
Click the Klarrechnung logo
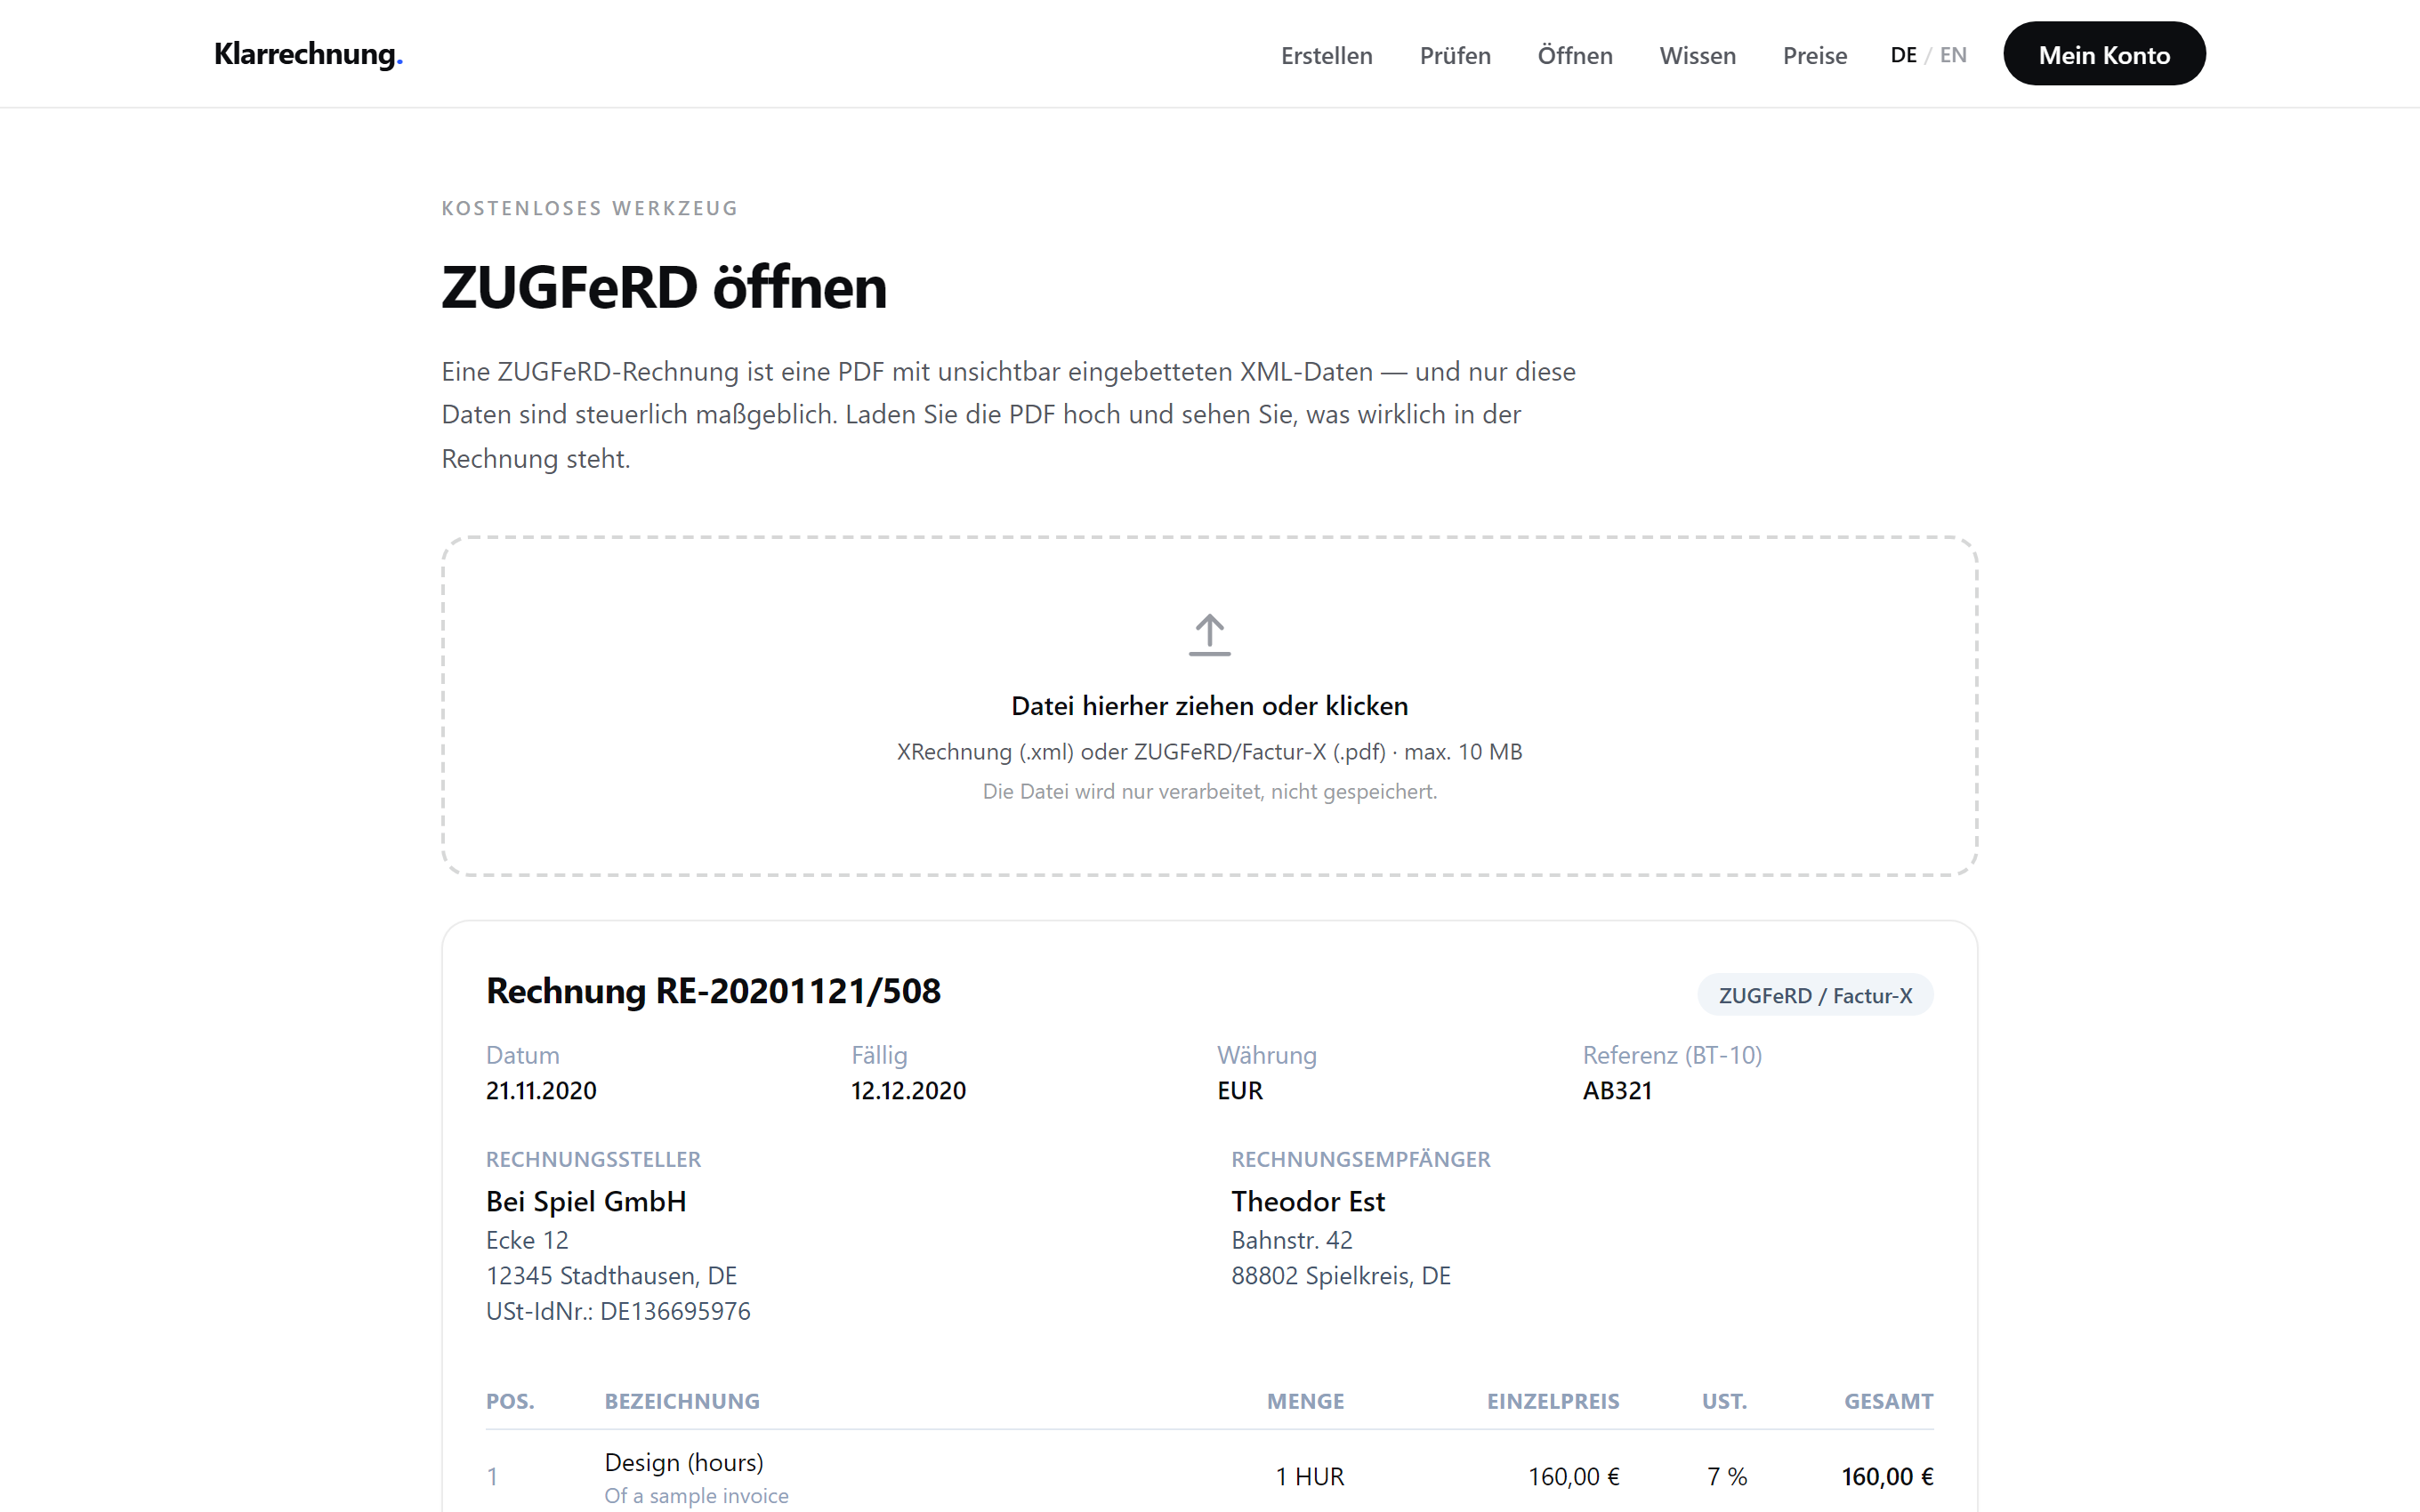click(308, 54)
